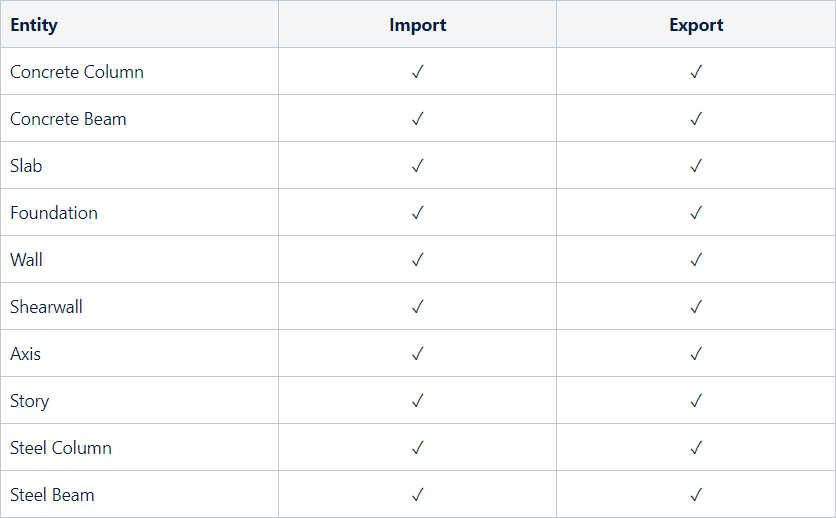Select the Export column header
The width and height of the screenshot is (836, 518).
pos(696,25)
